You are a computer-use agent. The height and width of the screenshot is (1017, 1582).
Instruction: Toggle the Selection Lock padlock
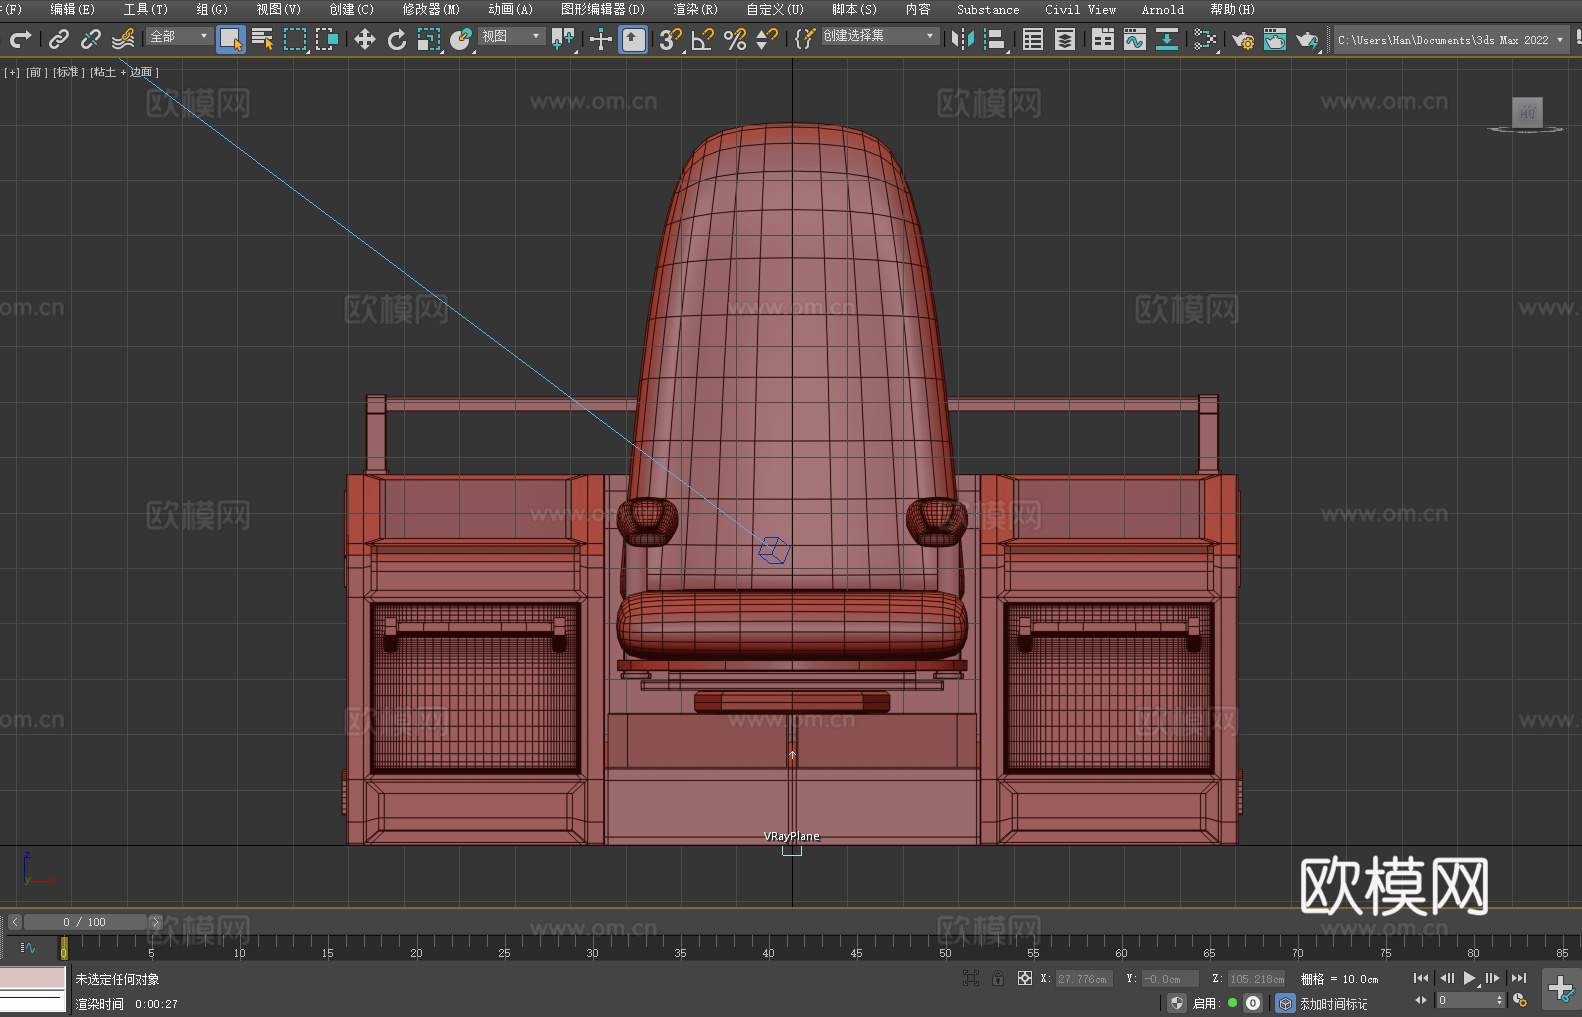[x=997, y=979]
